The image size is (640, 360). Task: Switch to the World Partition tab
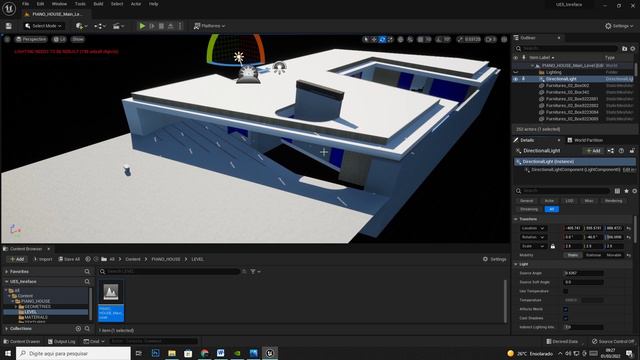pos(585,140)
